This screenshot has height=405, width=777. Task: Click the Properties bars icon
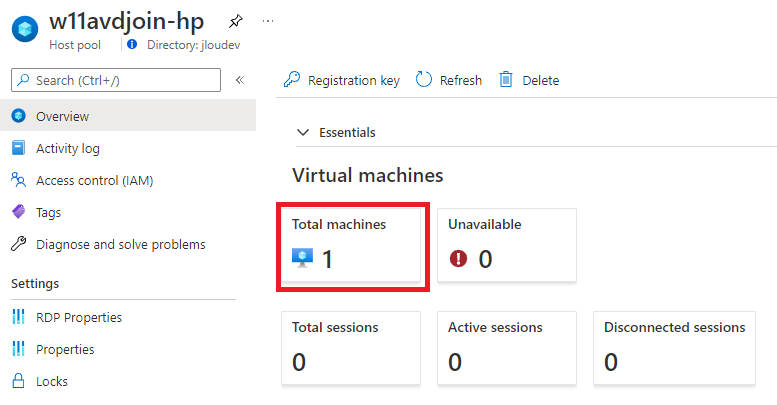(18, 349)
